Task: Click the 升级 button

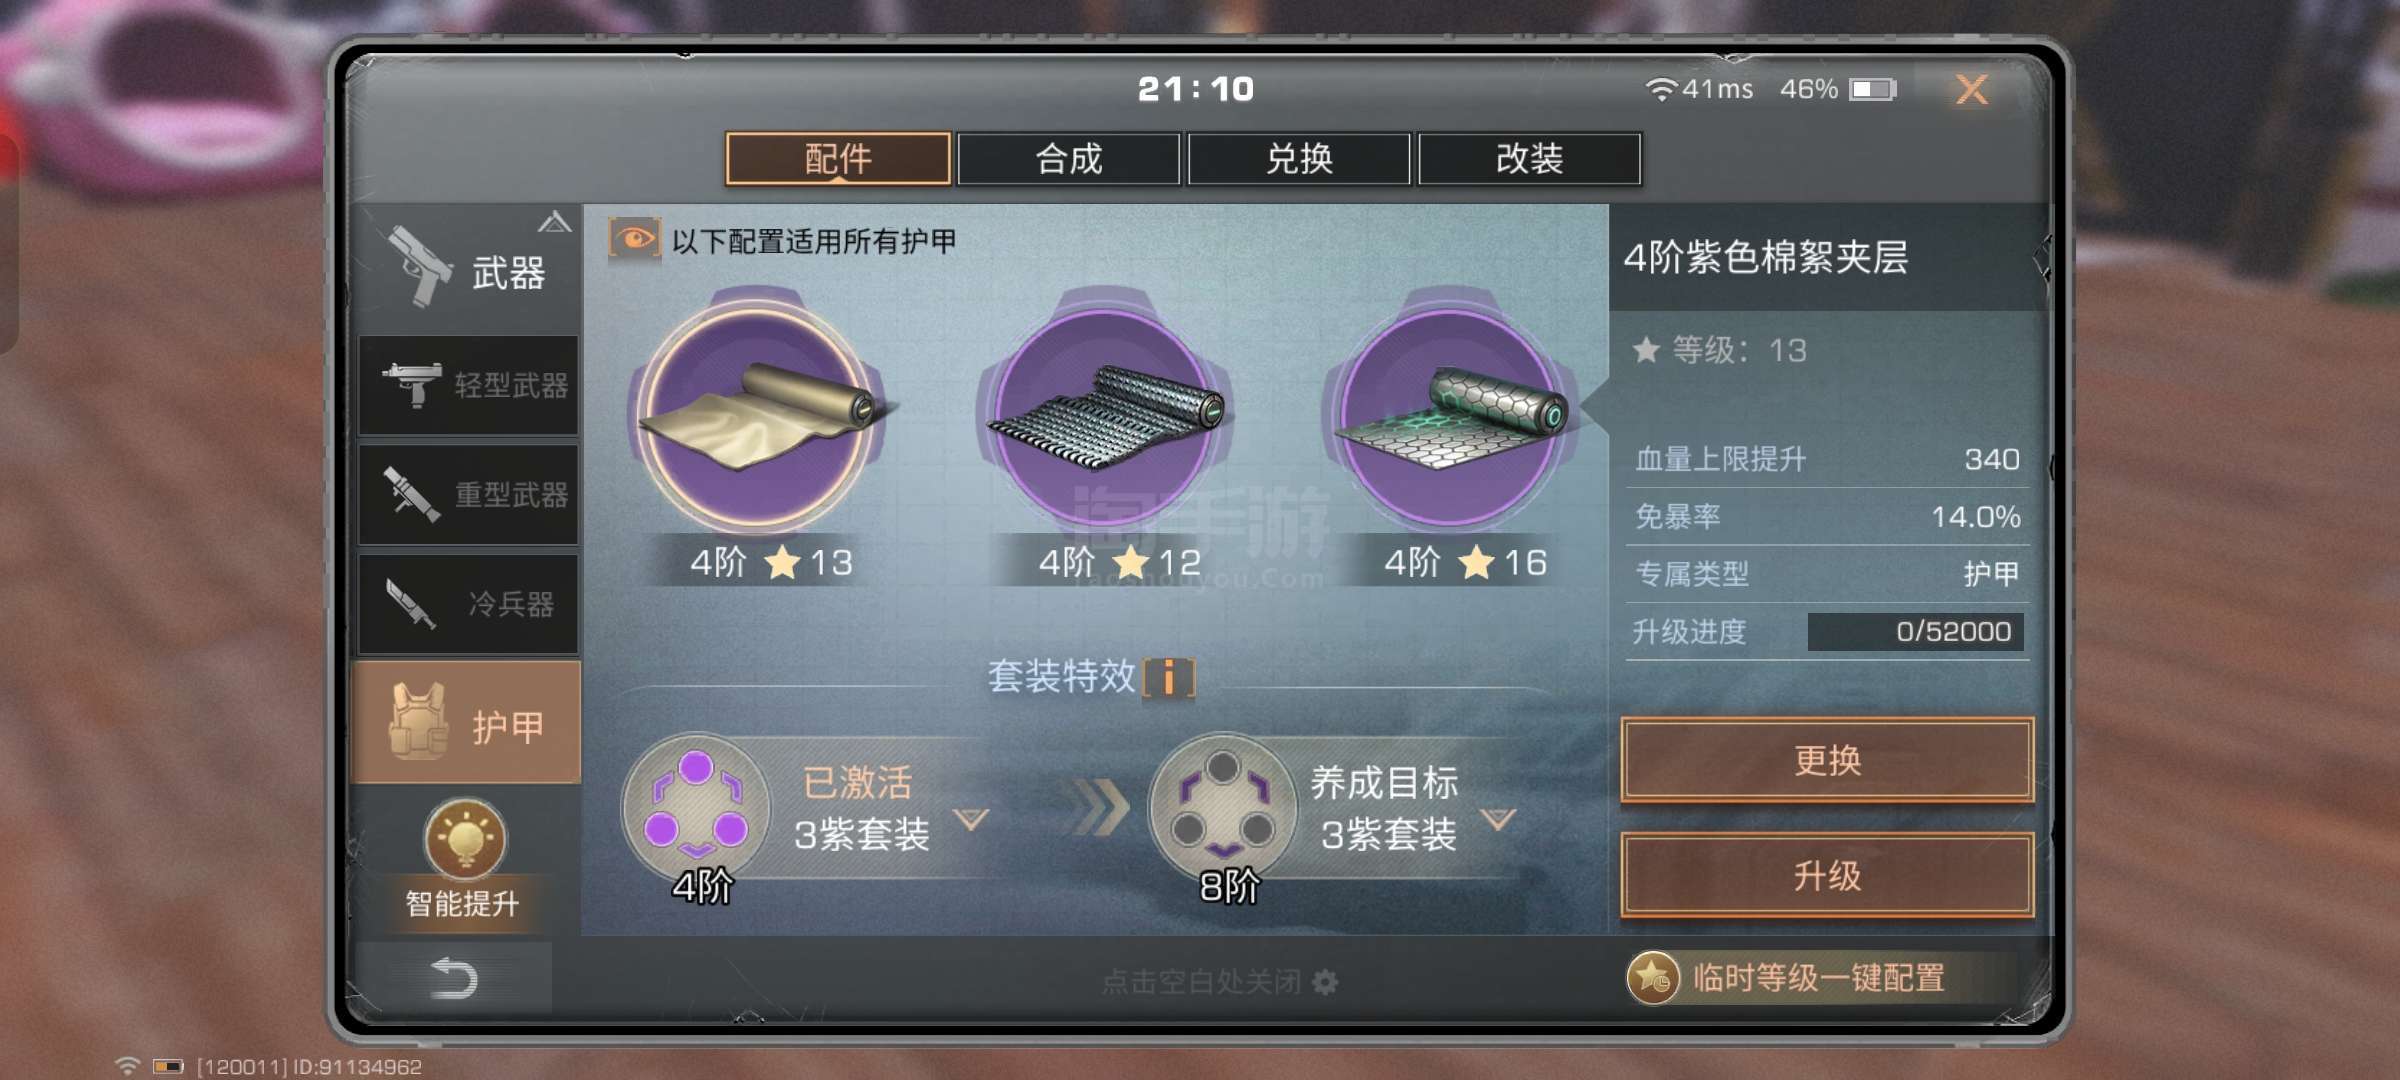Action: pos(1827,876)
